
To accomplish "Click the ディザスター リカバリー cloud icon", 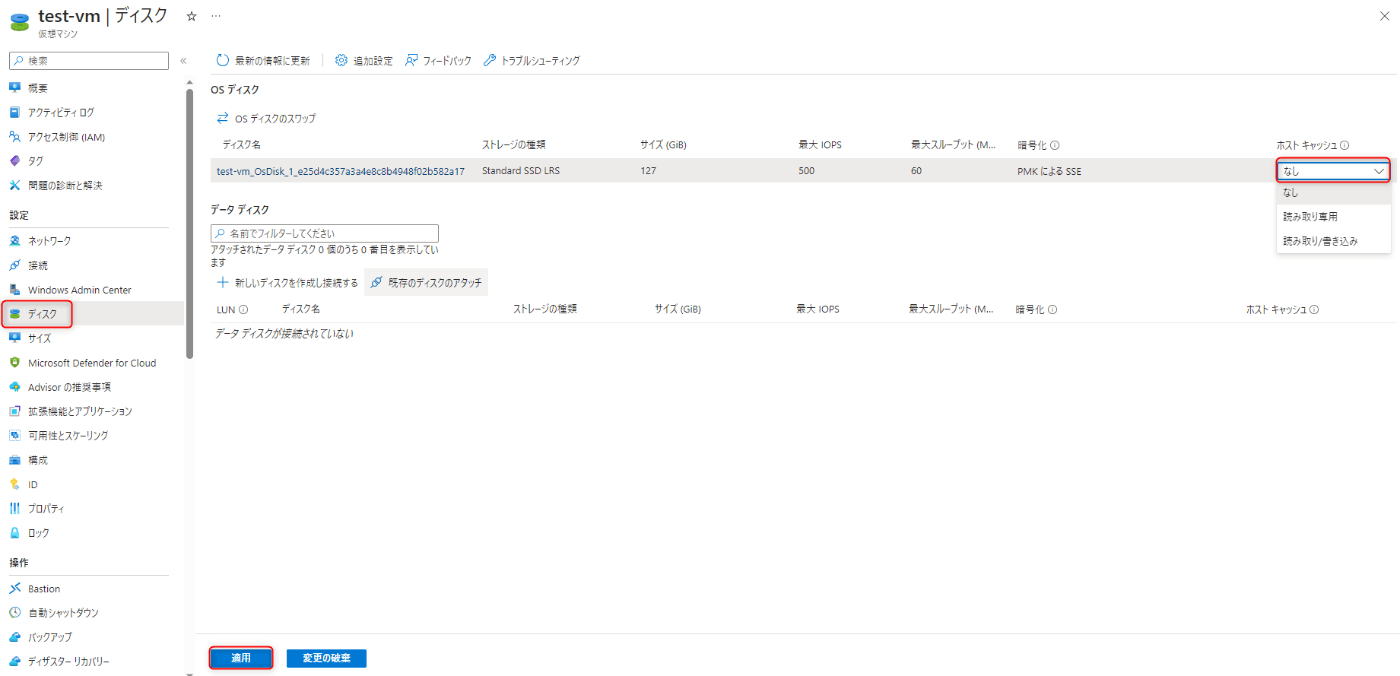I will coord(15,661).
